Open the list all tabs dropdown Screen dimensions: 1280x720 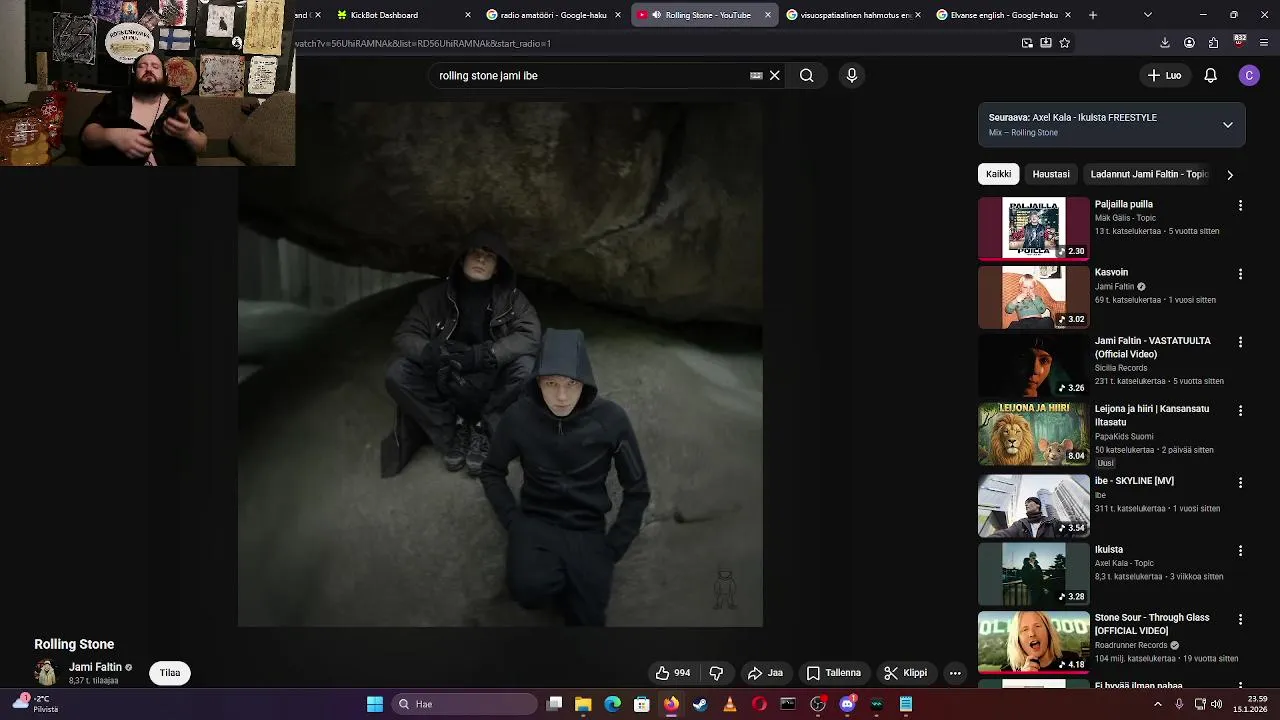click(1147, 15)
